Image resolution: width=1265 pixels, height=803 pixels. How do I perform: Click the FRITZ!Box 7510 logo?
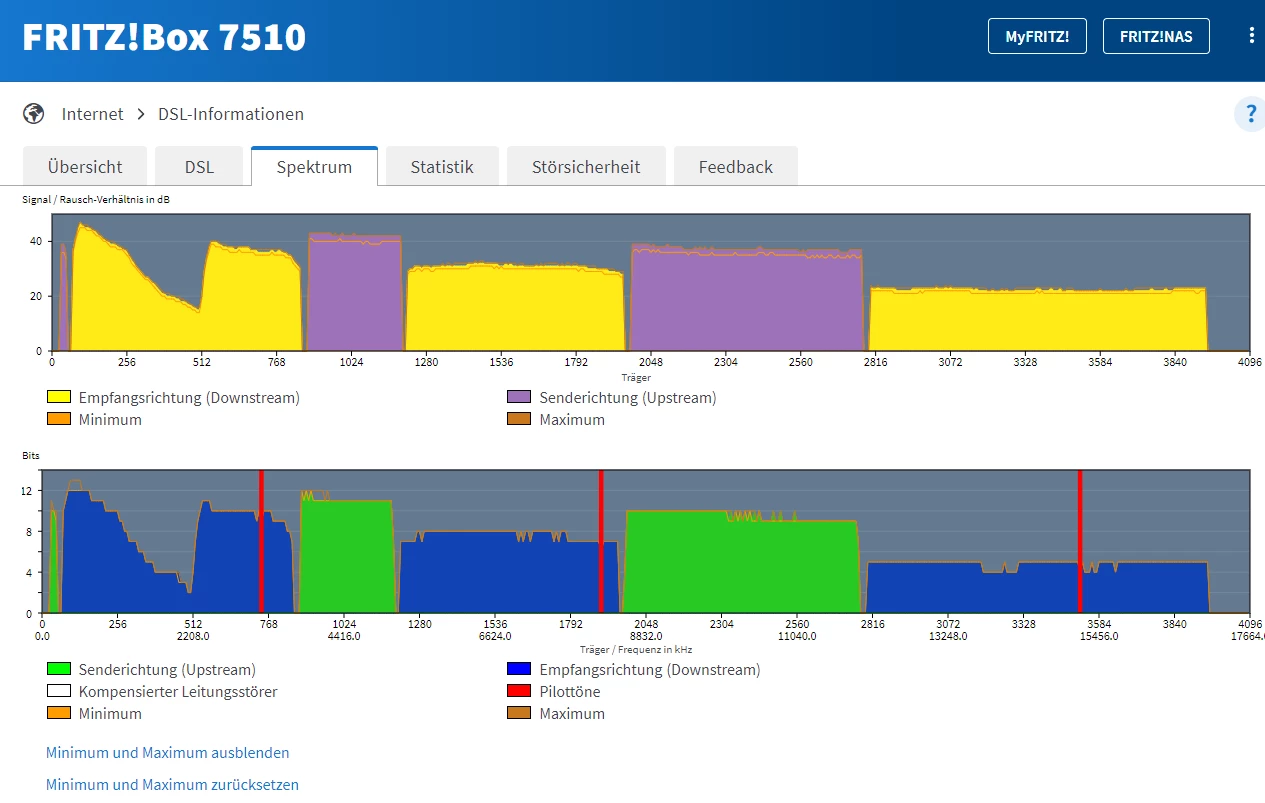(x=165, y=37)
